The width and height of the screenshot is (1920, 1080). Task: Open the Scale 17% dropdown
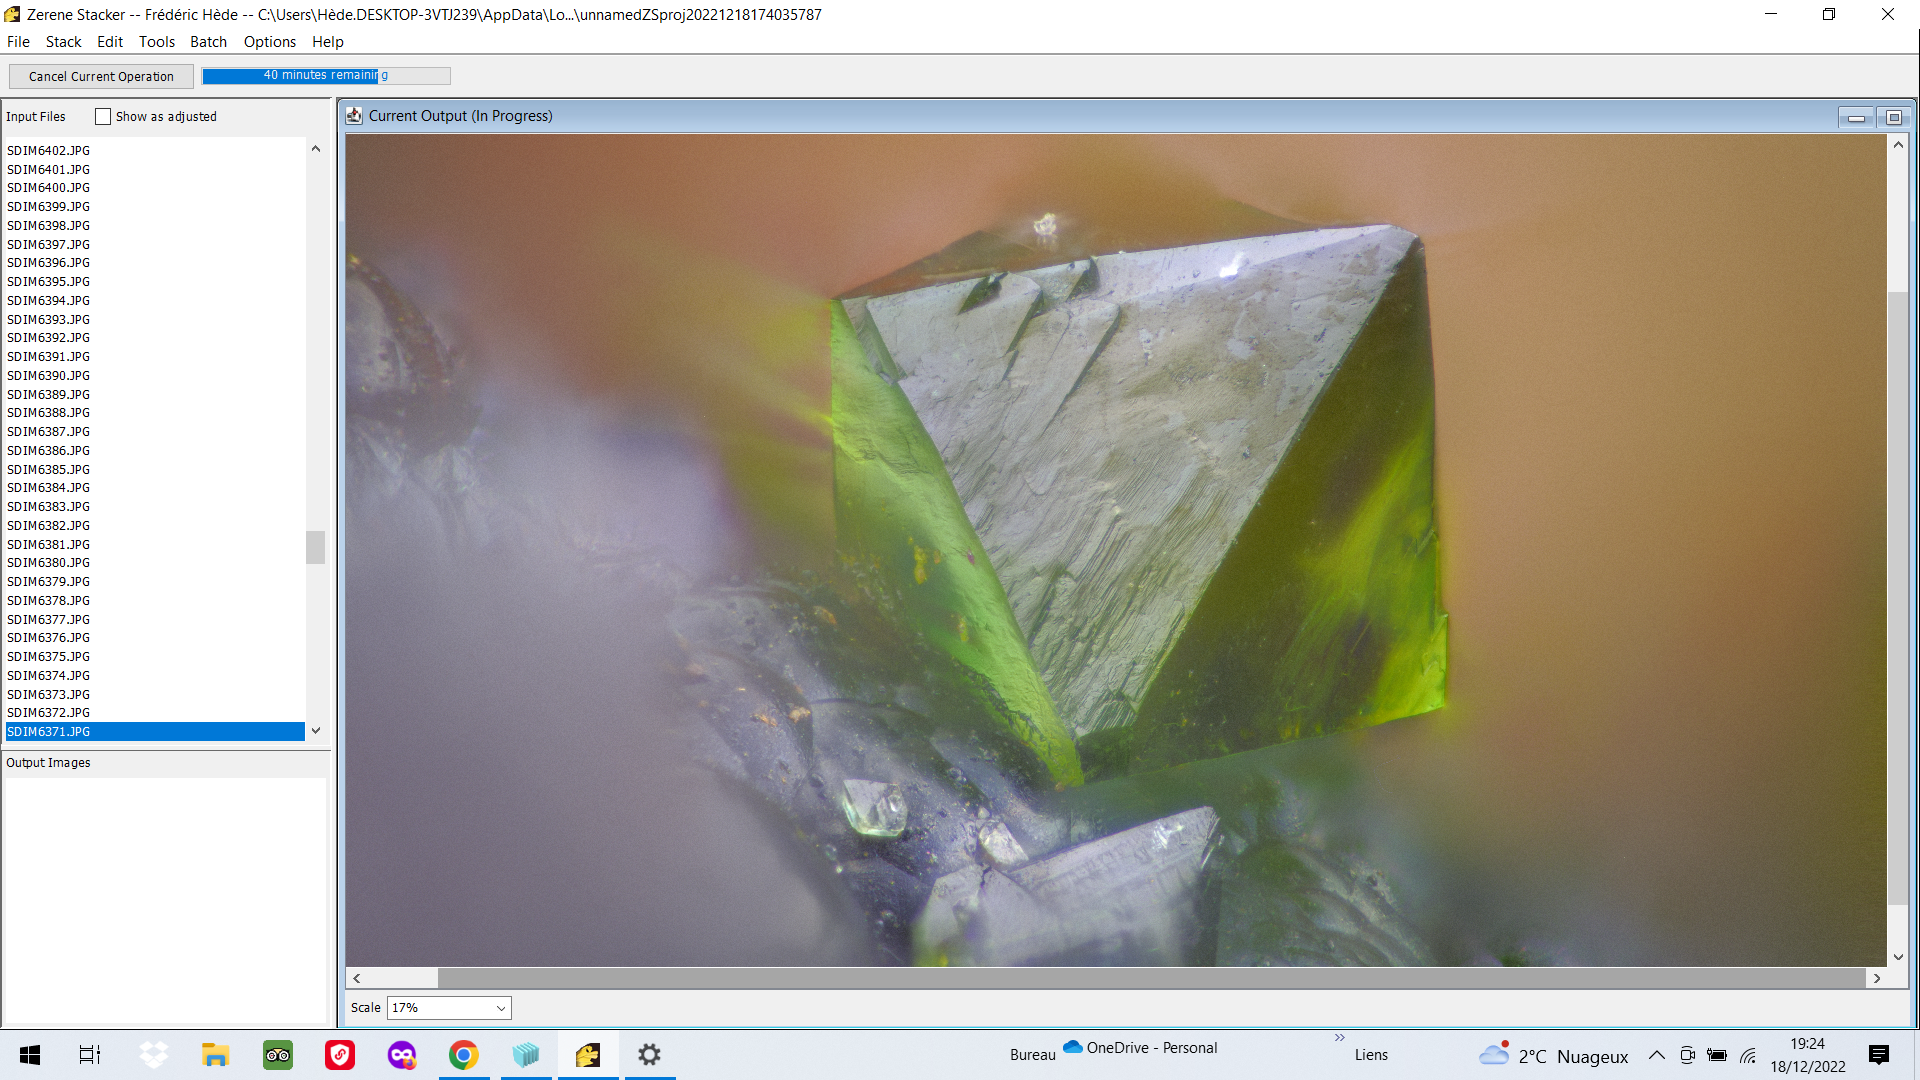449,1008
